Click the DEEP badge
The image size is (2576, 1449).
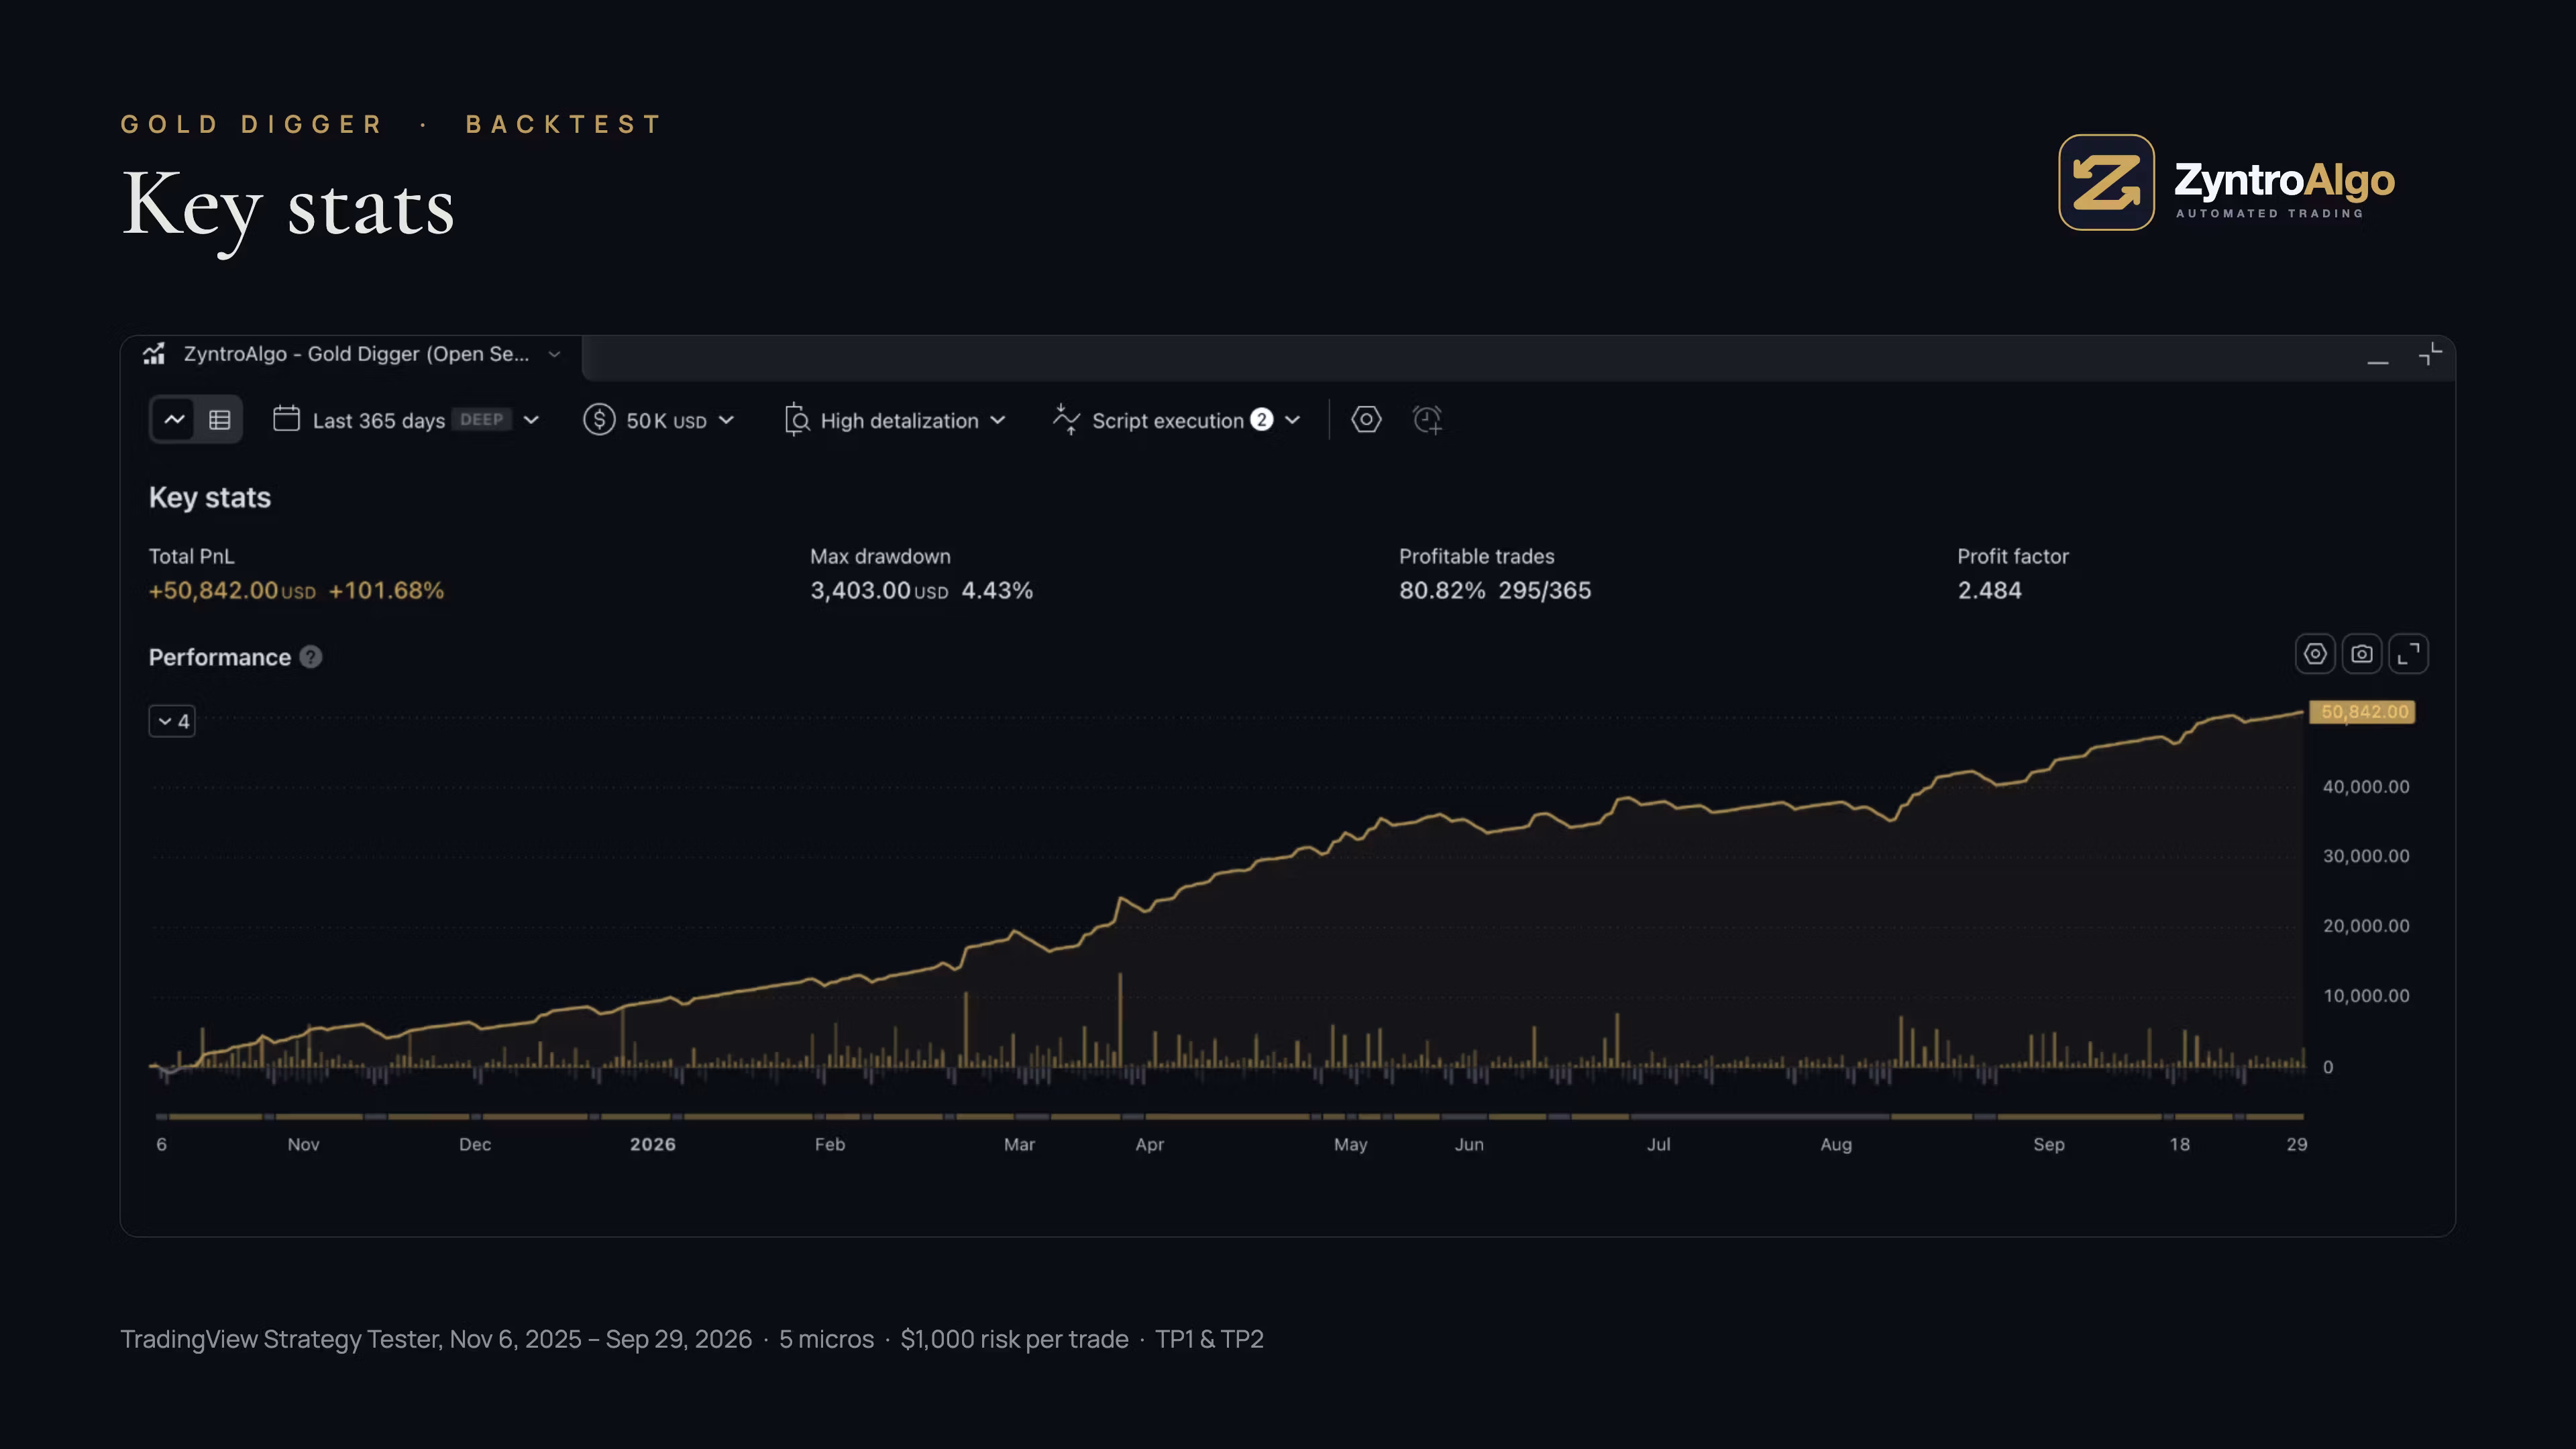482,420
